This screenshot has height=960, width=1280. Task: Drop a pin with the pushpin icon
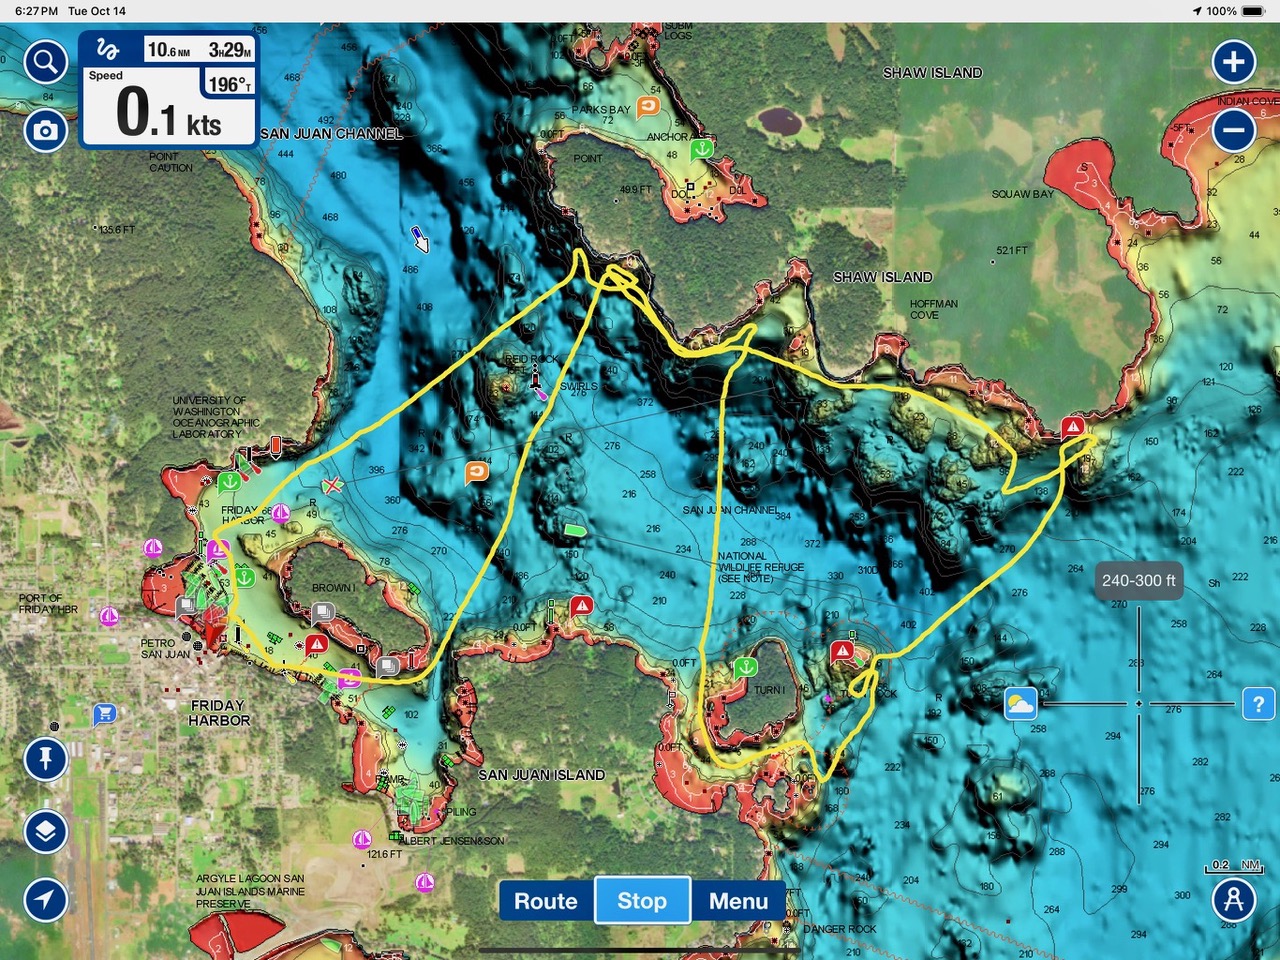pyautogui.click(x=45, y=759)
